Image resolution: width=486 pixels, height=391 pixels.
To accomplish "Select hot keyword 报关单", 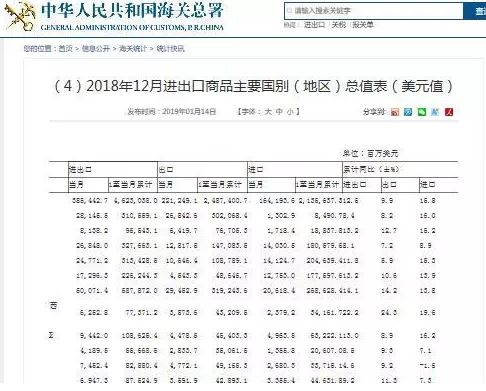I will tap(363, 25).
